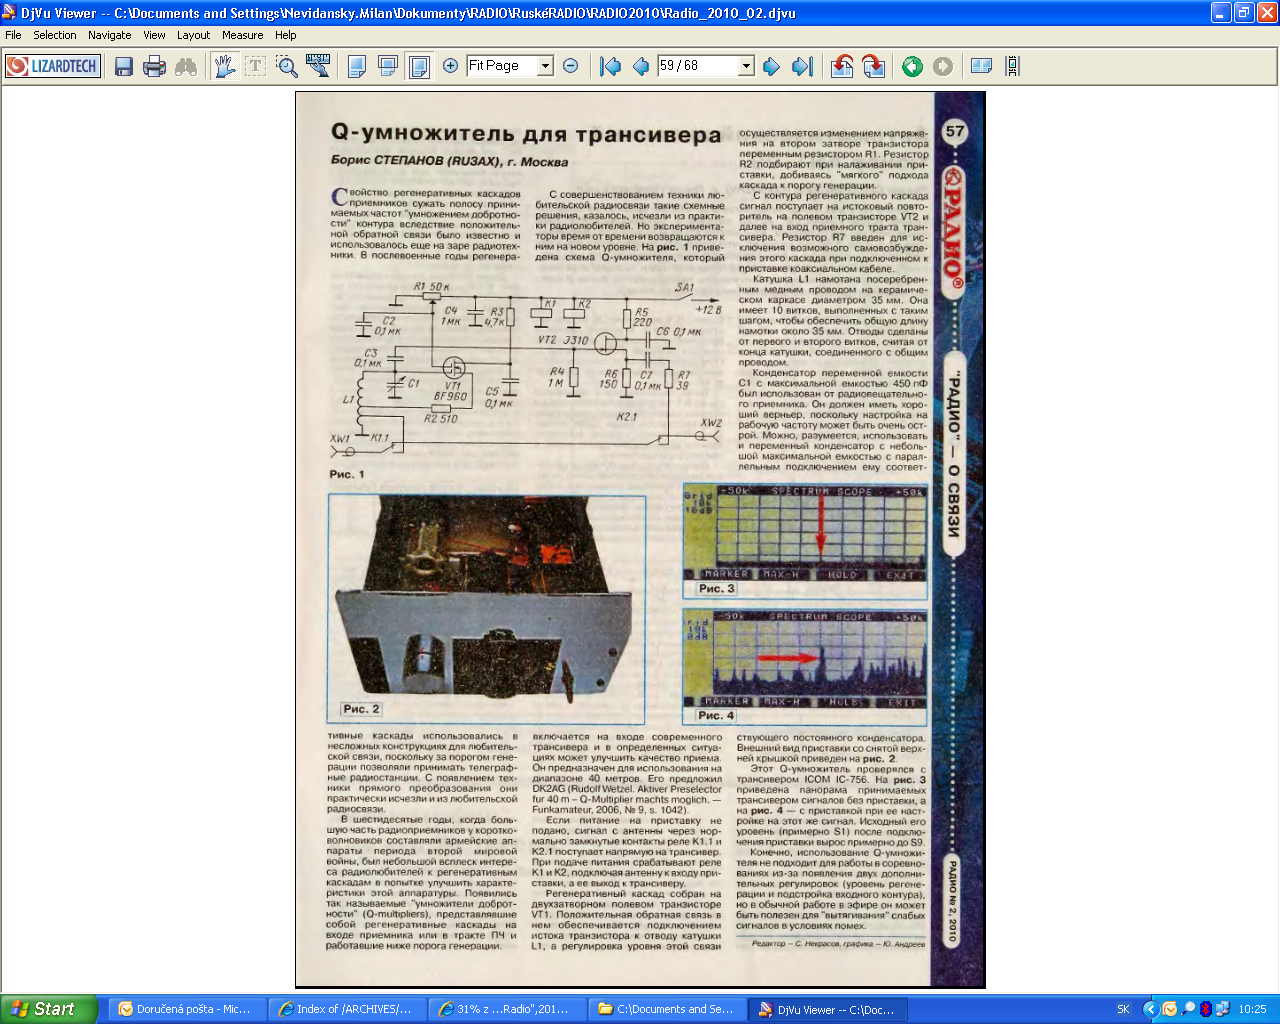This screenshot has width=1280, height=1024.
Task: Switch to single page layout
Action: pos(357,66)
